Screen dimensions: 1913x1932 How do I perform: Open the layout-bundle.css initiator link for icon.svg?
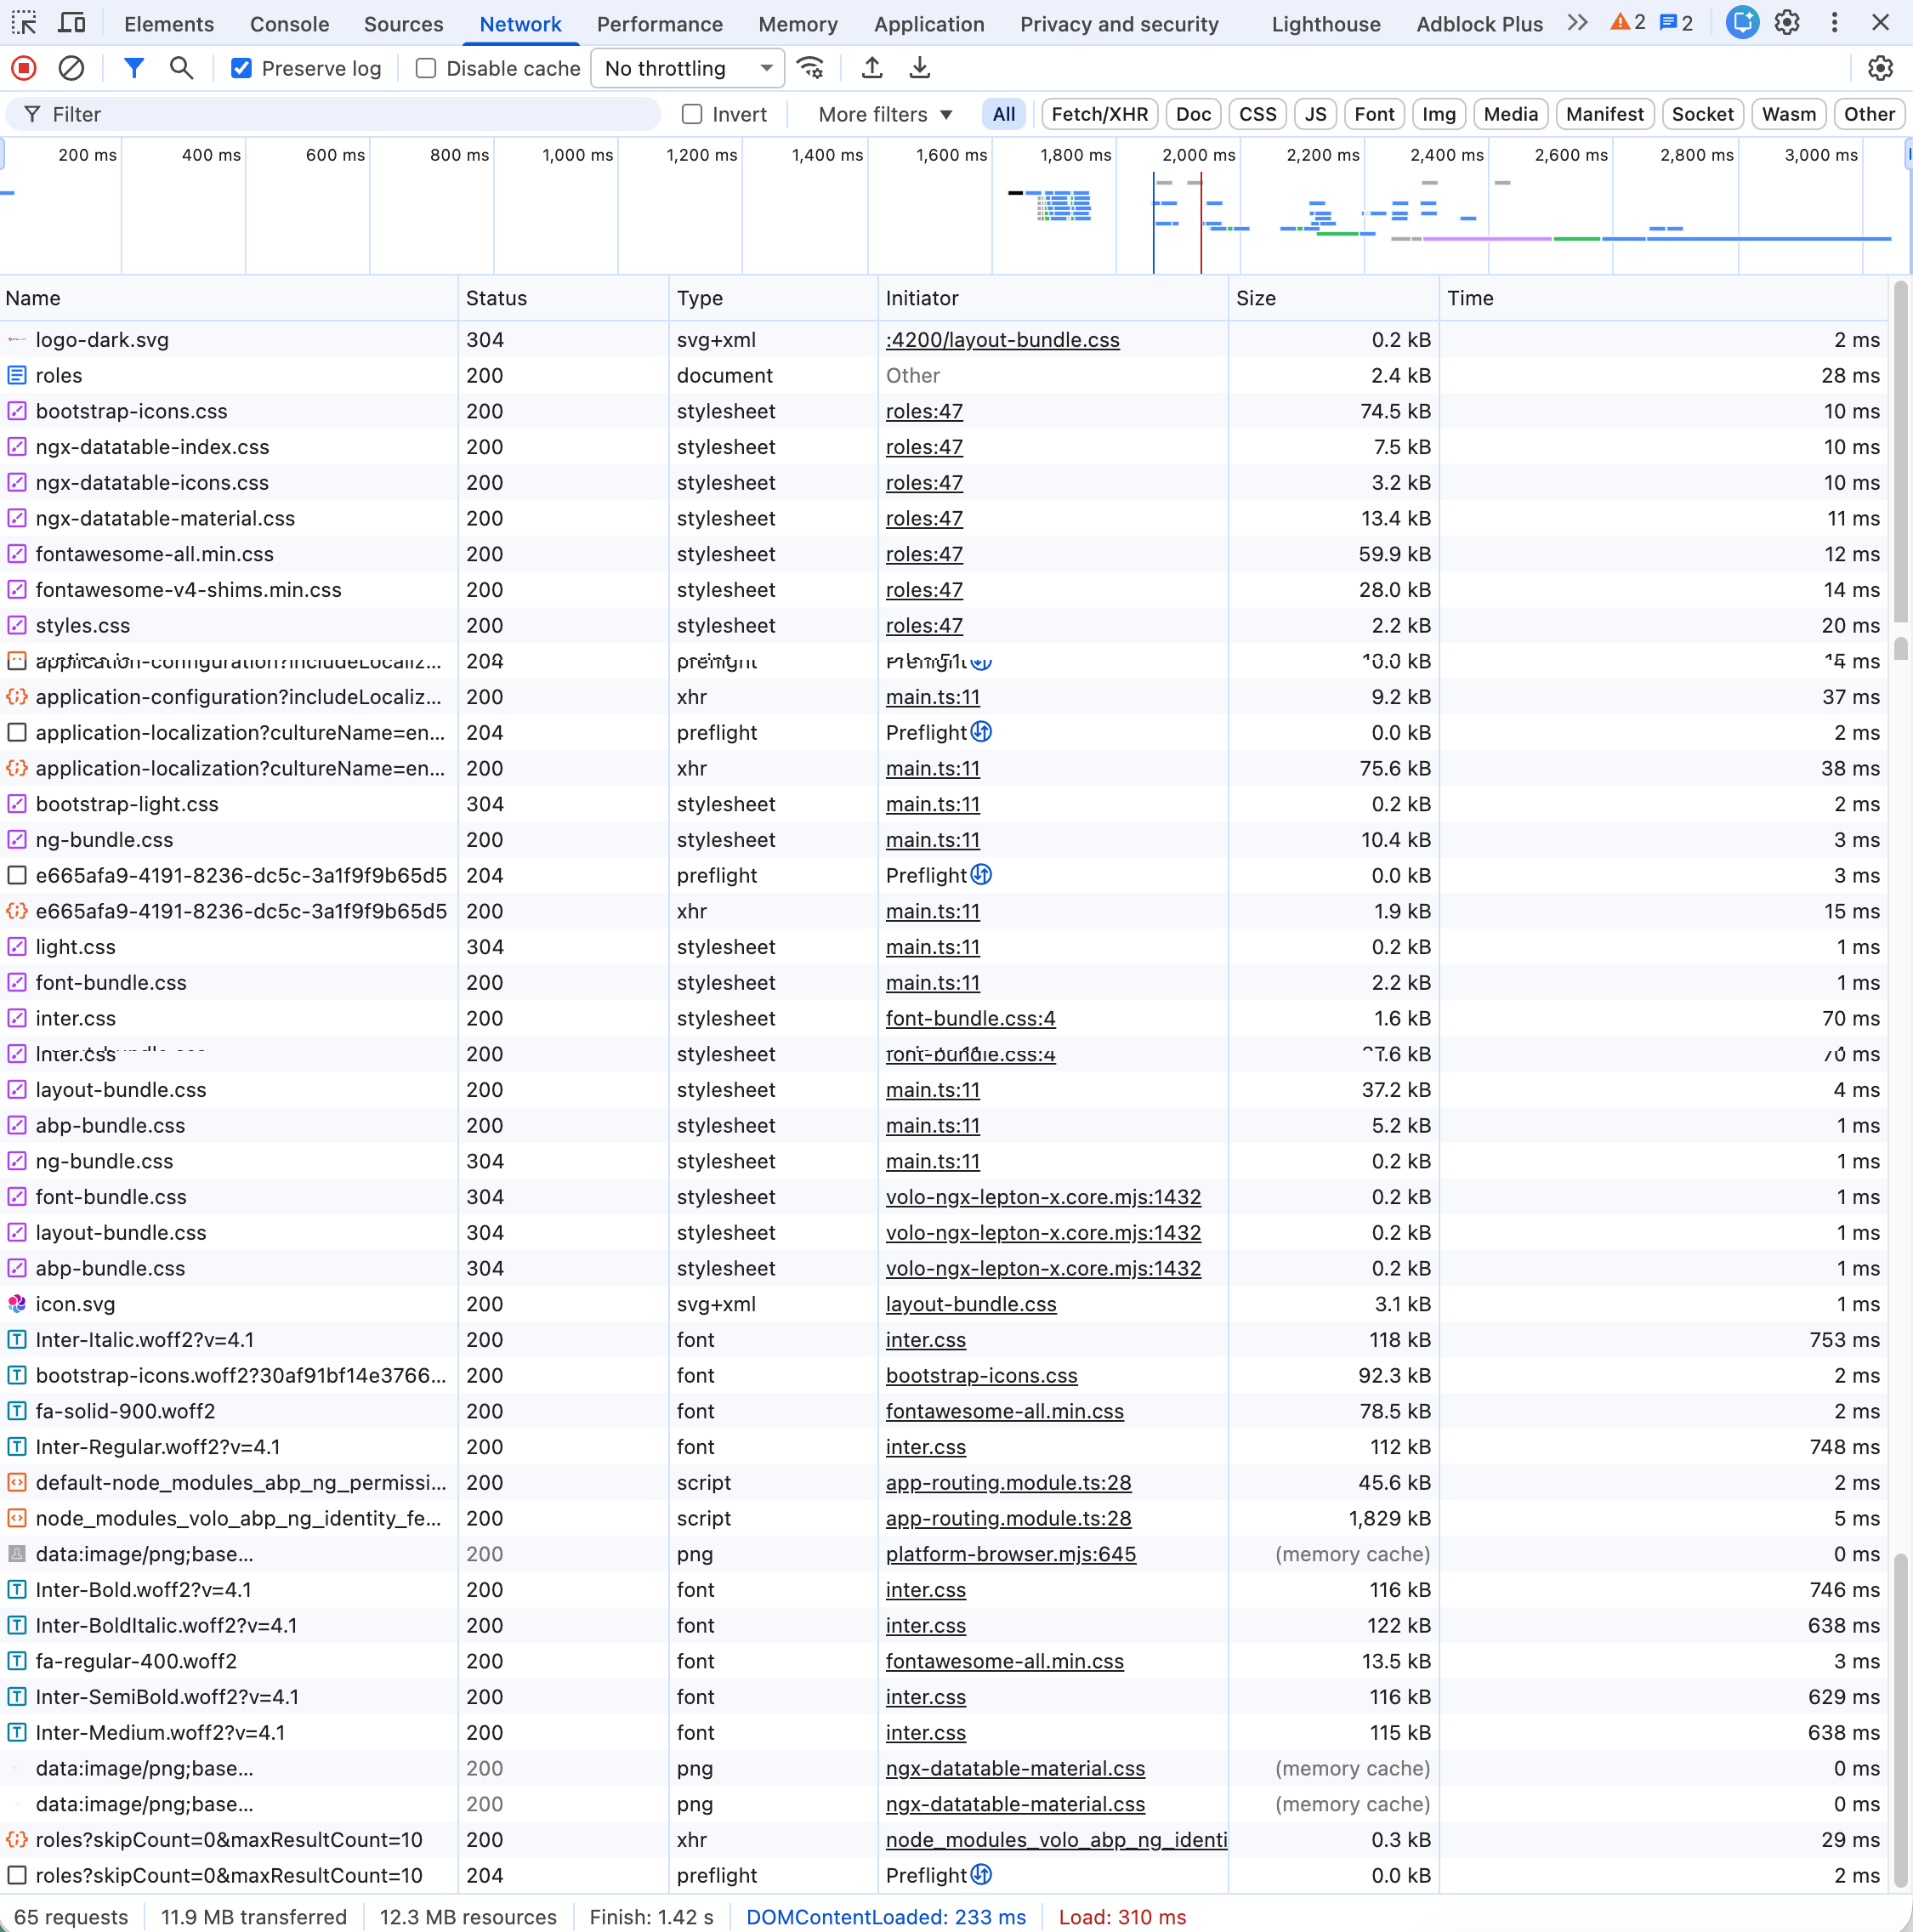tap(970, 1304)
